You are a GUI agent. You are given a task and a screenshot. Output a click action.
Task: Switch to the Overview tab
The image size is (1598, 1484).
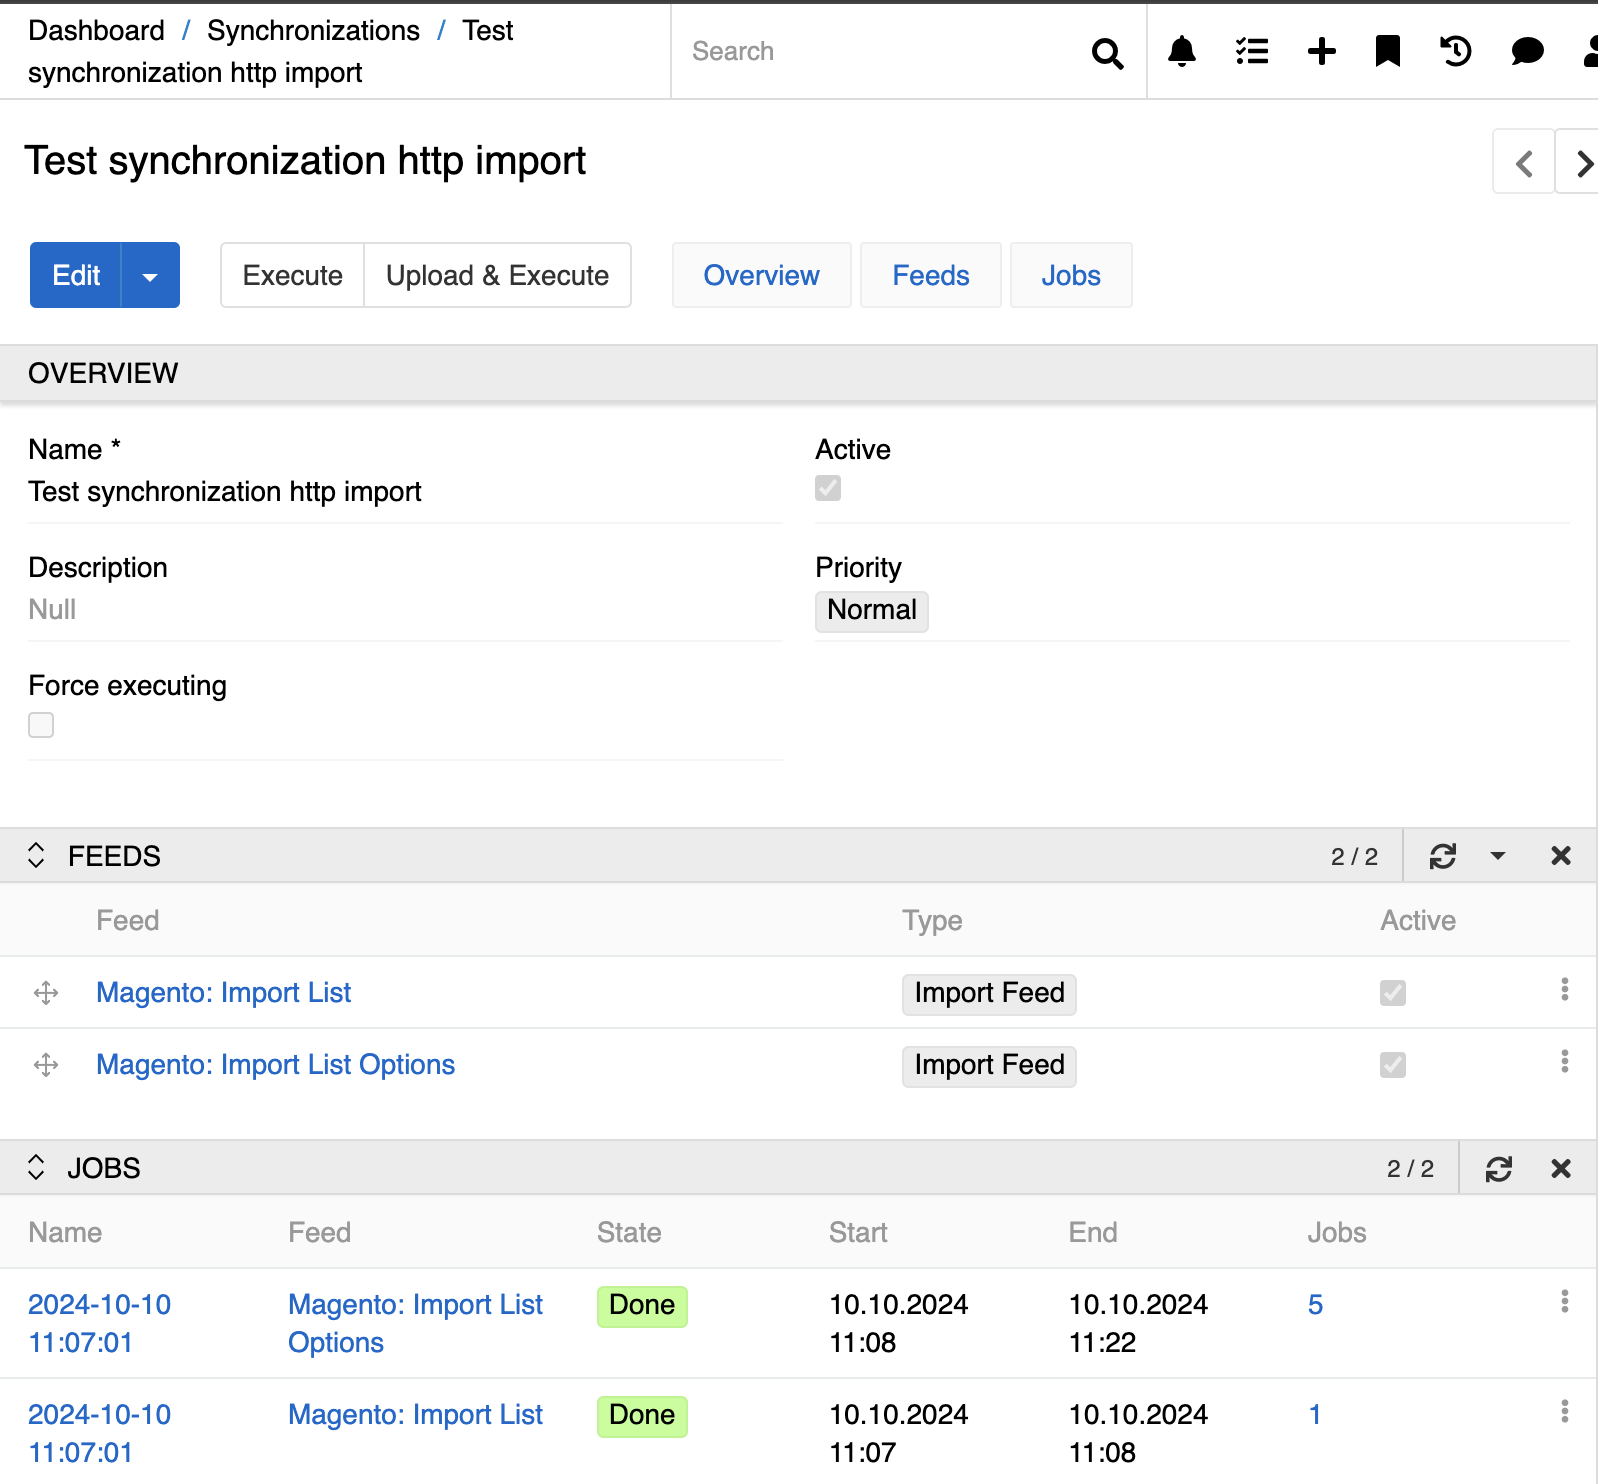[761, 276]
